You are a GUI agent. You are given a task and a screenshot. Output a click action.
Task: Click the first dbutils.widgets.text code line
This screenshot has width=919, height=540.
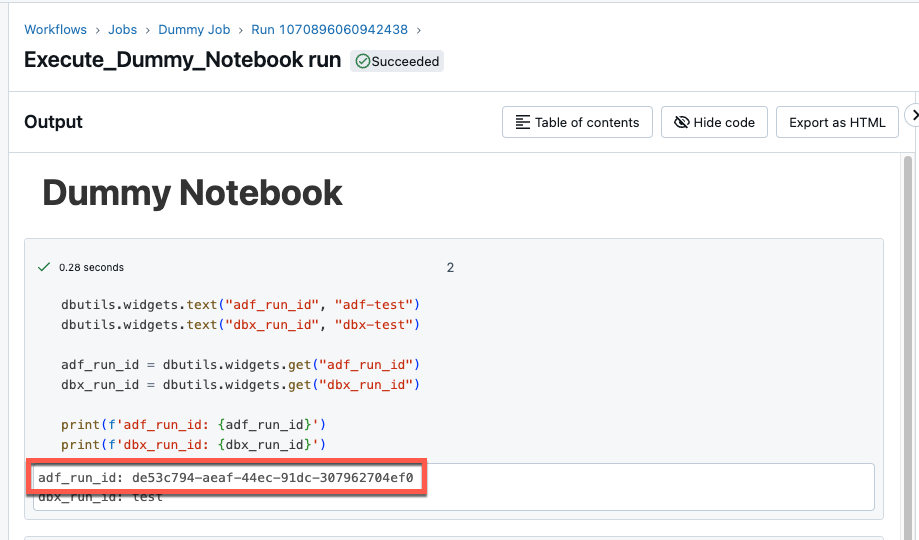point(240,304)
